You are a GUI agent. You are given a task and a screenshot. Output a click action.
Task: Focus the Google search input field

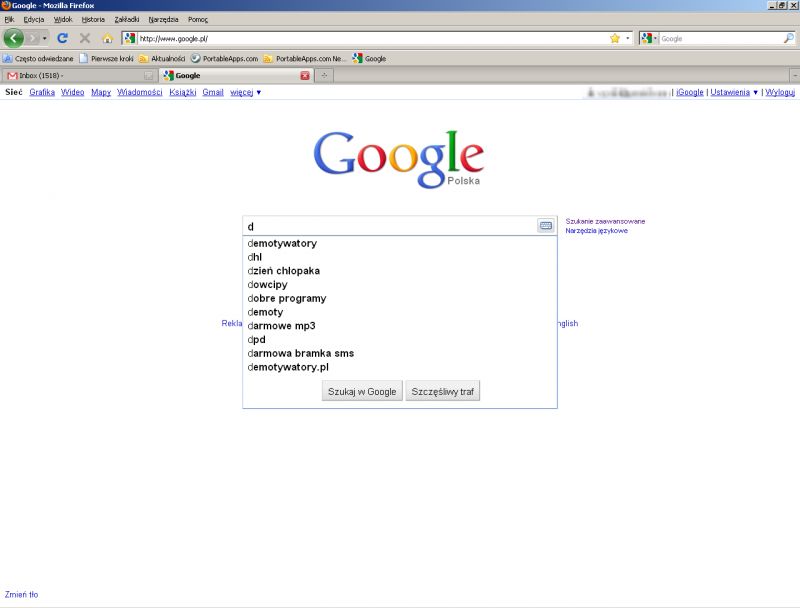390,226
